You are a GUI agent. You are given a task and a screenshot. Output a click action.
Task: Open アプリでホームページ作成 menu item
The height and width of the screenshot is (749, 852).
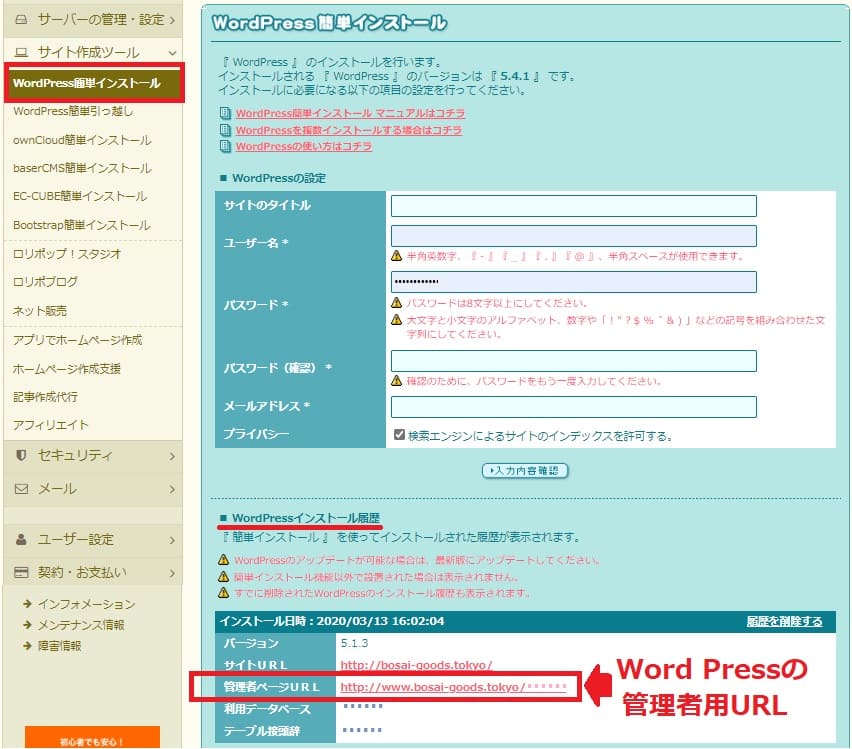click(x=77, y=340)
